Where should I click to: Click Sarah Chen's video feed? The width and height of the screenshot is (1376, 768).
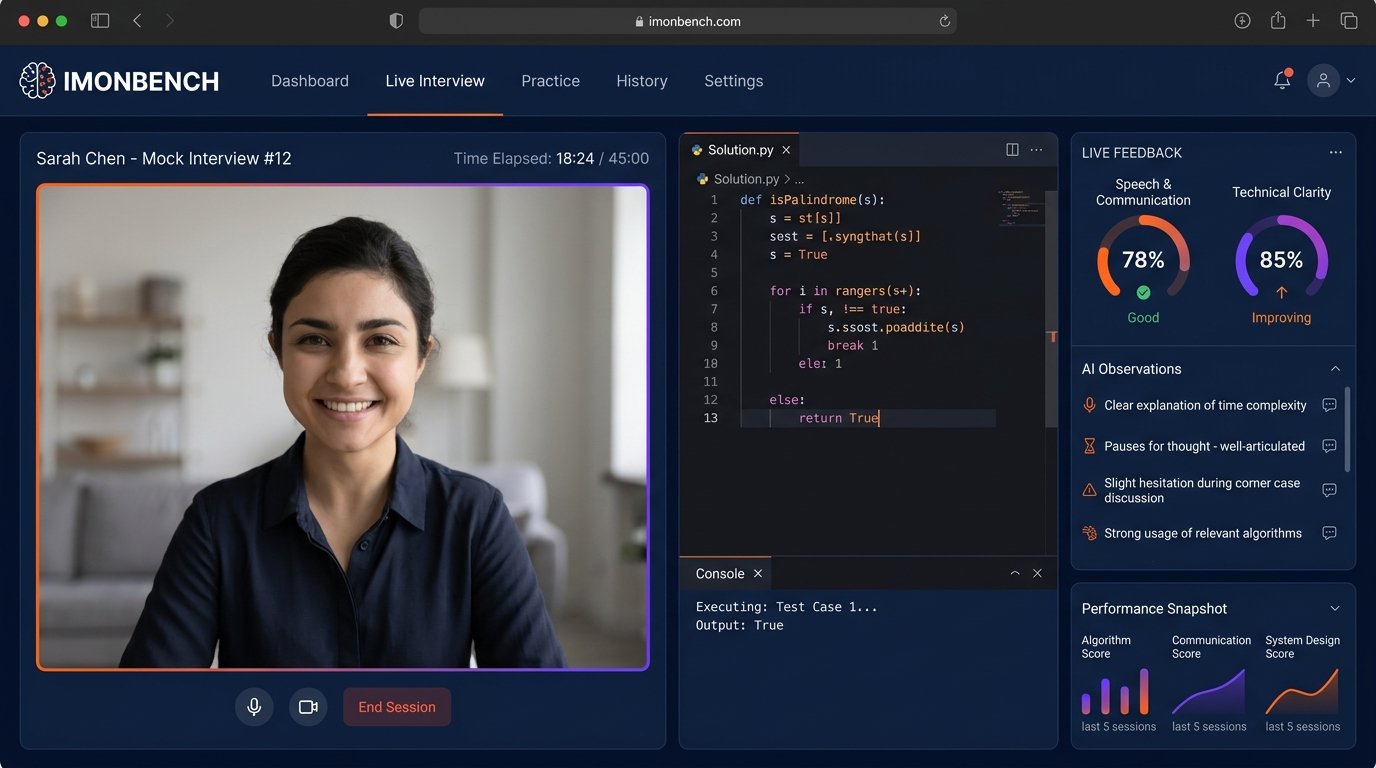point(343,427)
